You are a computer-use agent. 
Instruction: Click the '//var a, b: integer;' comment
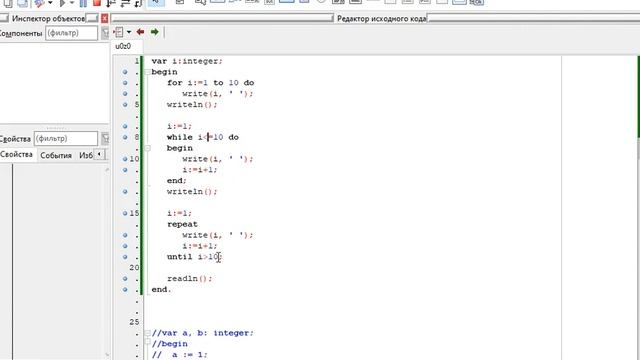point(203,333)
